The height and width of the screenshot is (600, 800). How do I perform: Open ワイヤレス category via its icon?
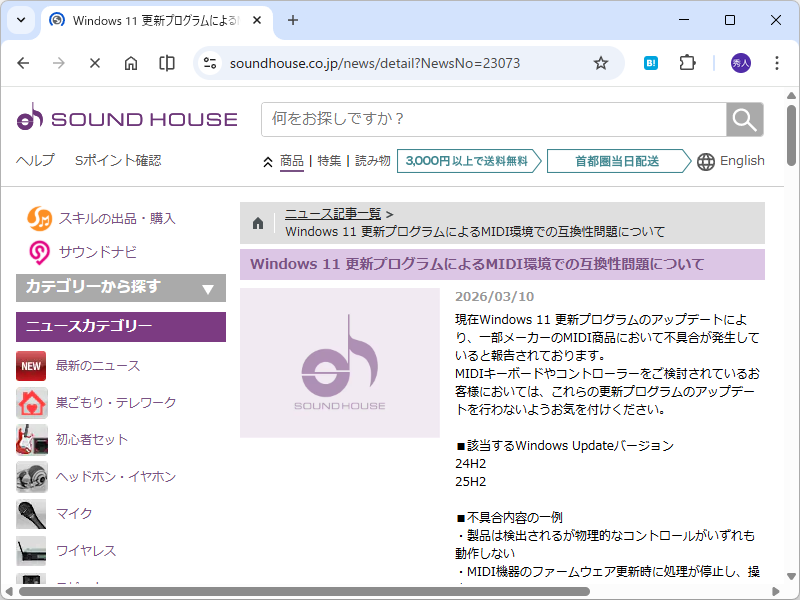(x=31, y=550)
